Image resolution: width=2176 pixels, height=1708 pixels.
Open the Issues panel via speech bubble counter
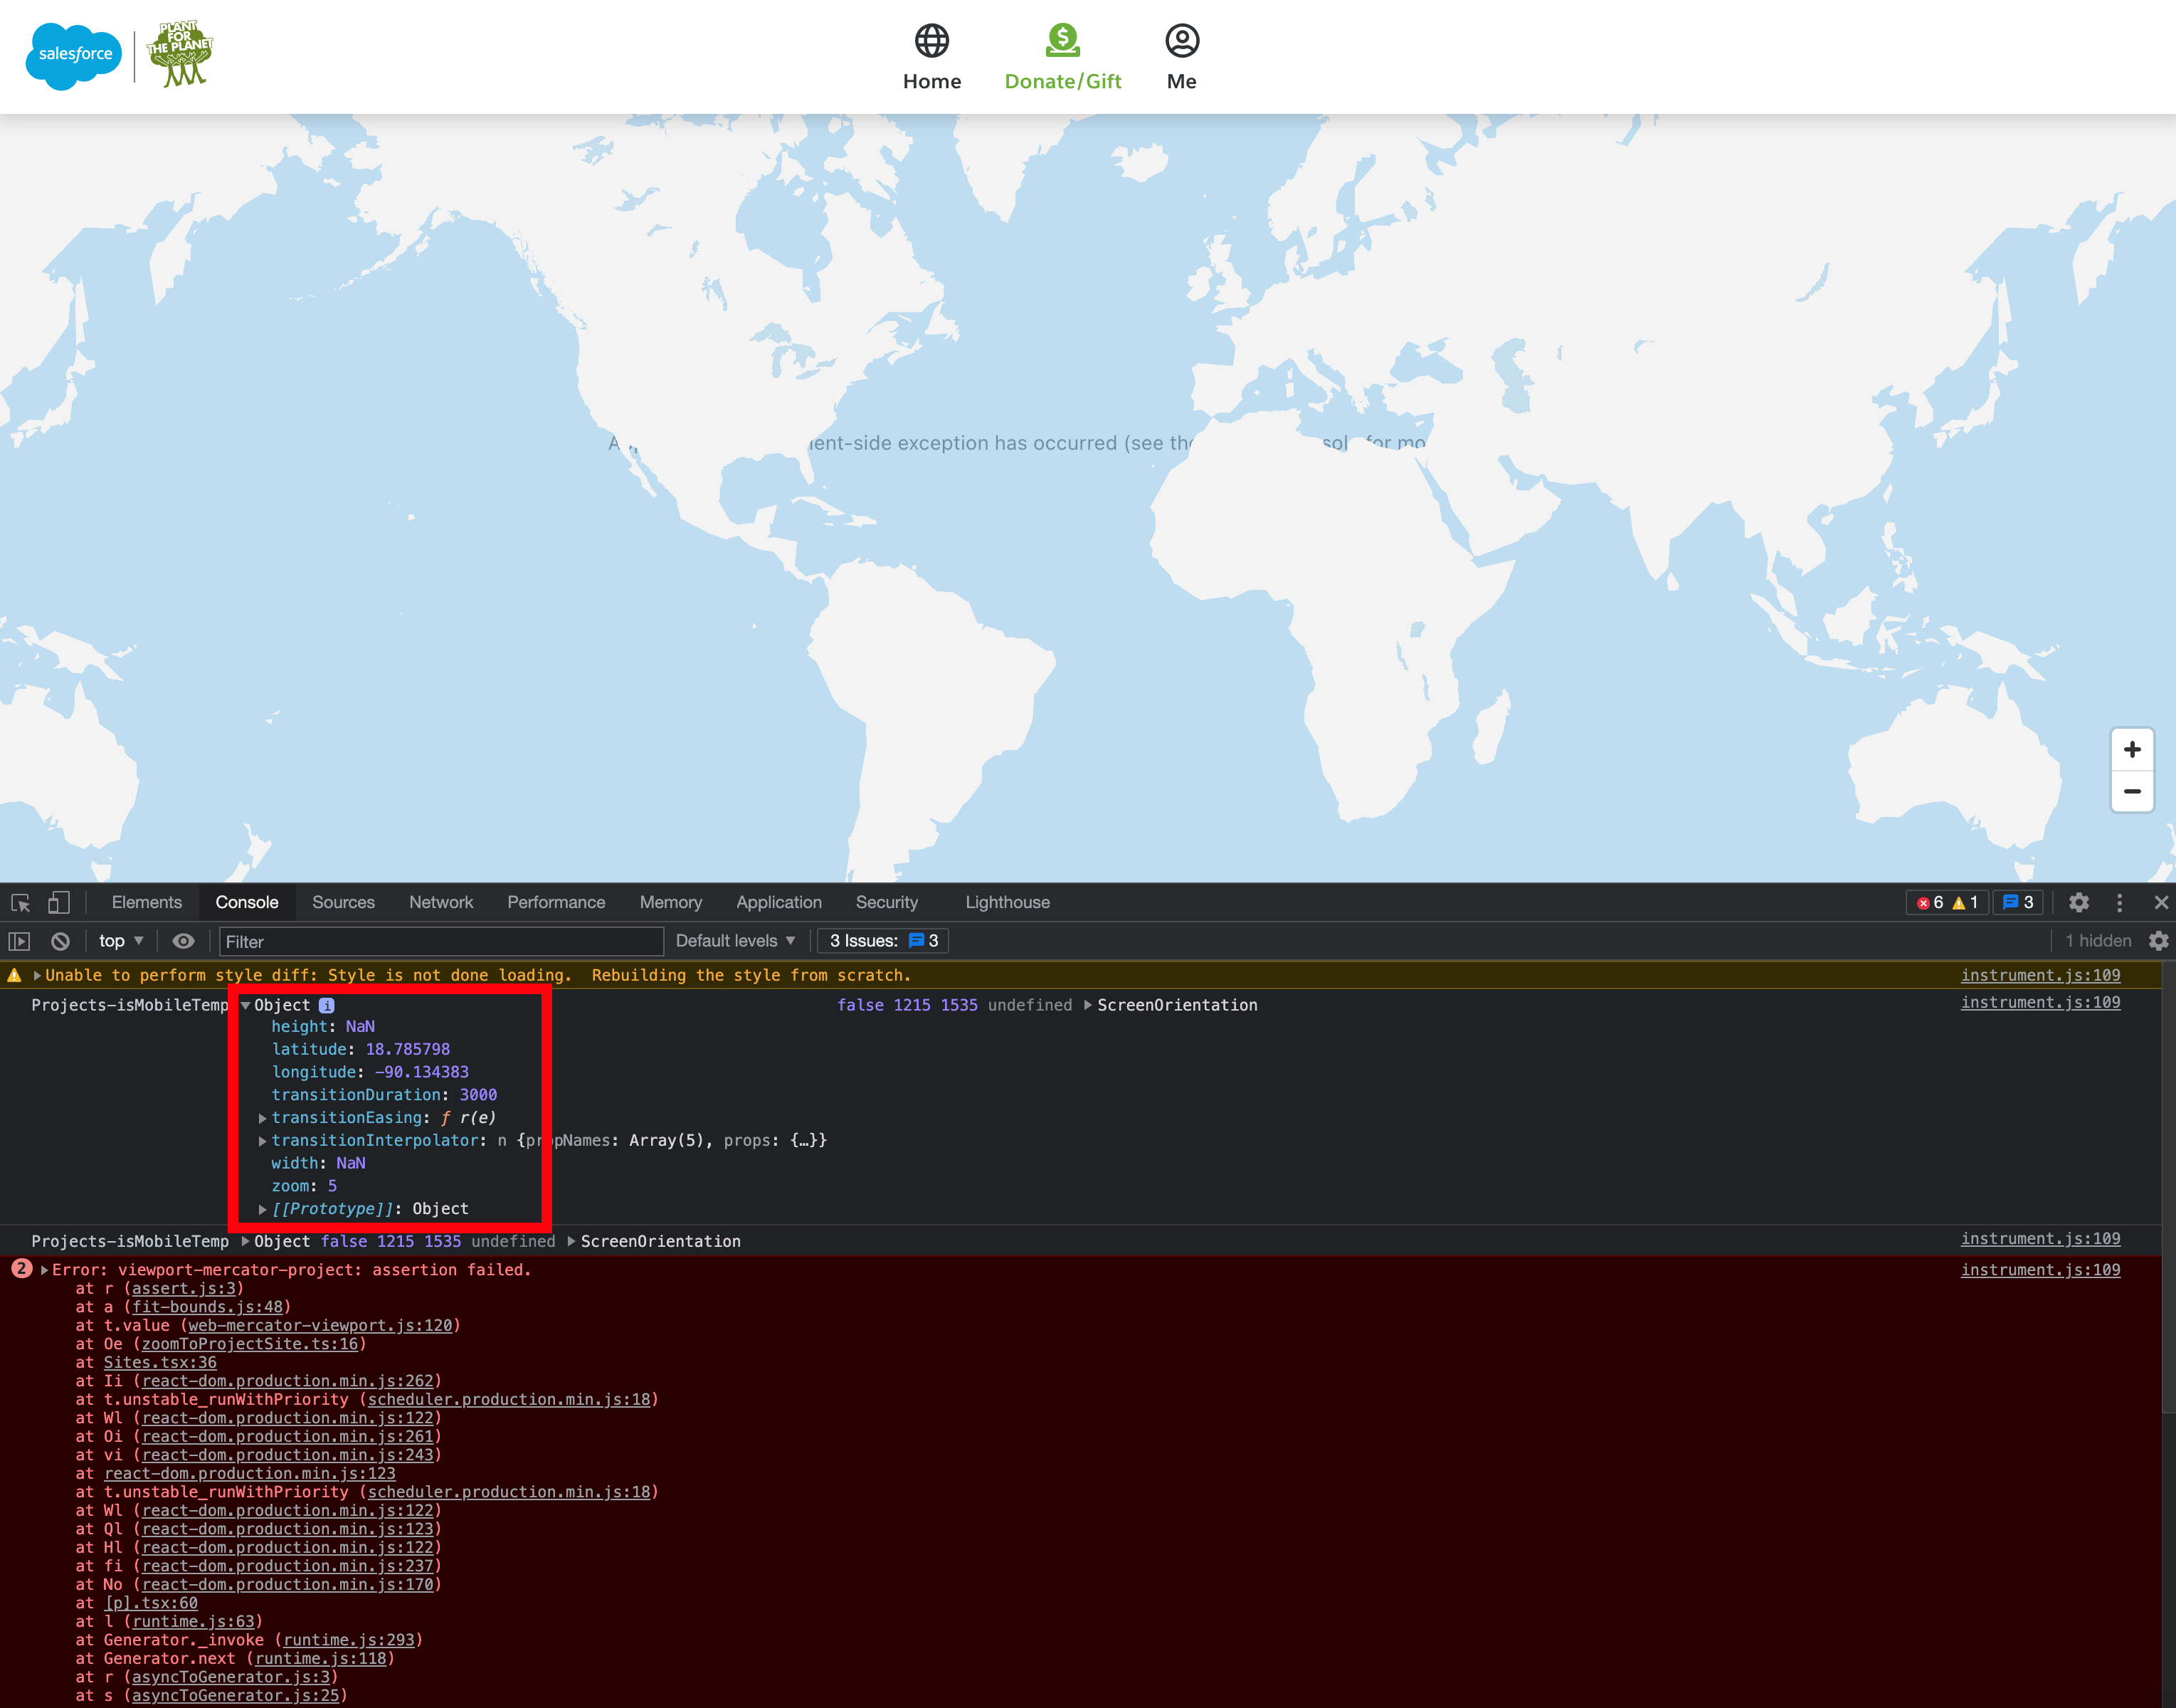click(x=2018, y=902)
